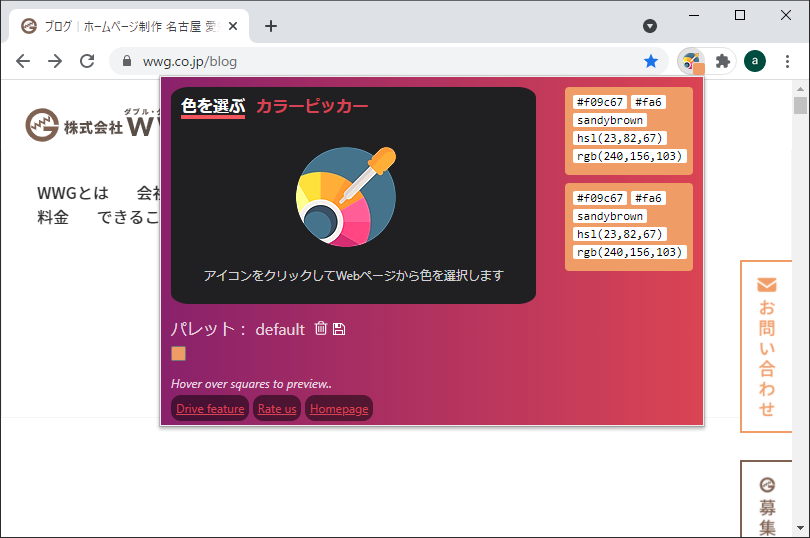This screenshot has height=538, width=810.
Task: Click the Rate us link
Action: (277, 409)
